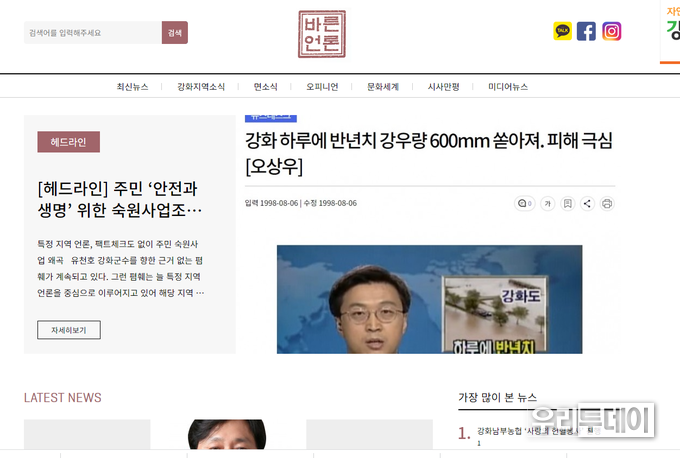Screen dimensions: 680x458
Task: Click the blue category tag above article title
Action: point(271,118)
